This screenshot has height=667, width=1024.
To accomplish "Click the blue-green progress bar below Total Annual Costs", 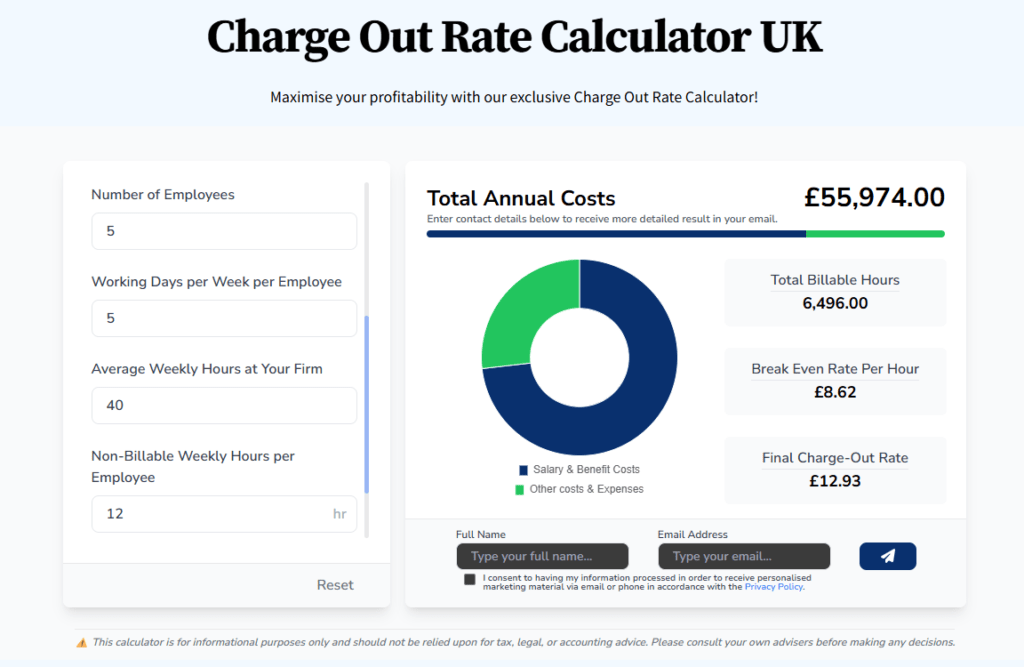I will [685, 234].
